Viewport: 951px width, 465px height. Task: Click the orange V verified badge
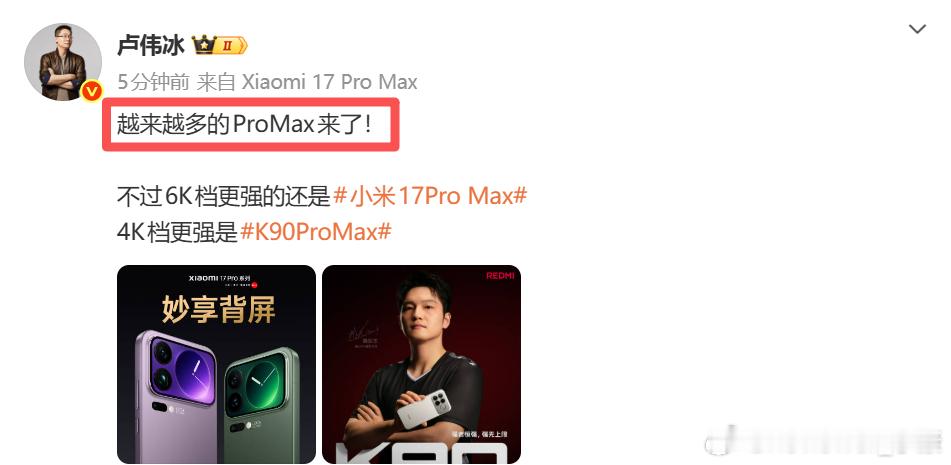pos(92,91)
